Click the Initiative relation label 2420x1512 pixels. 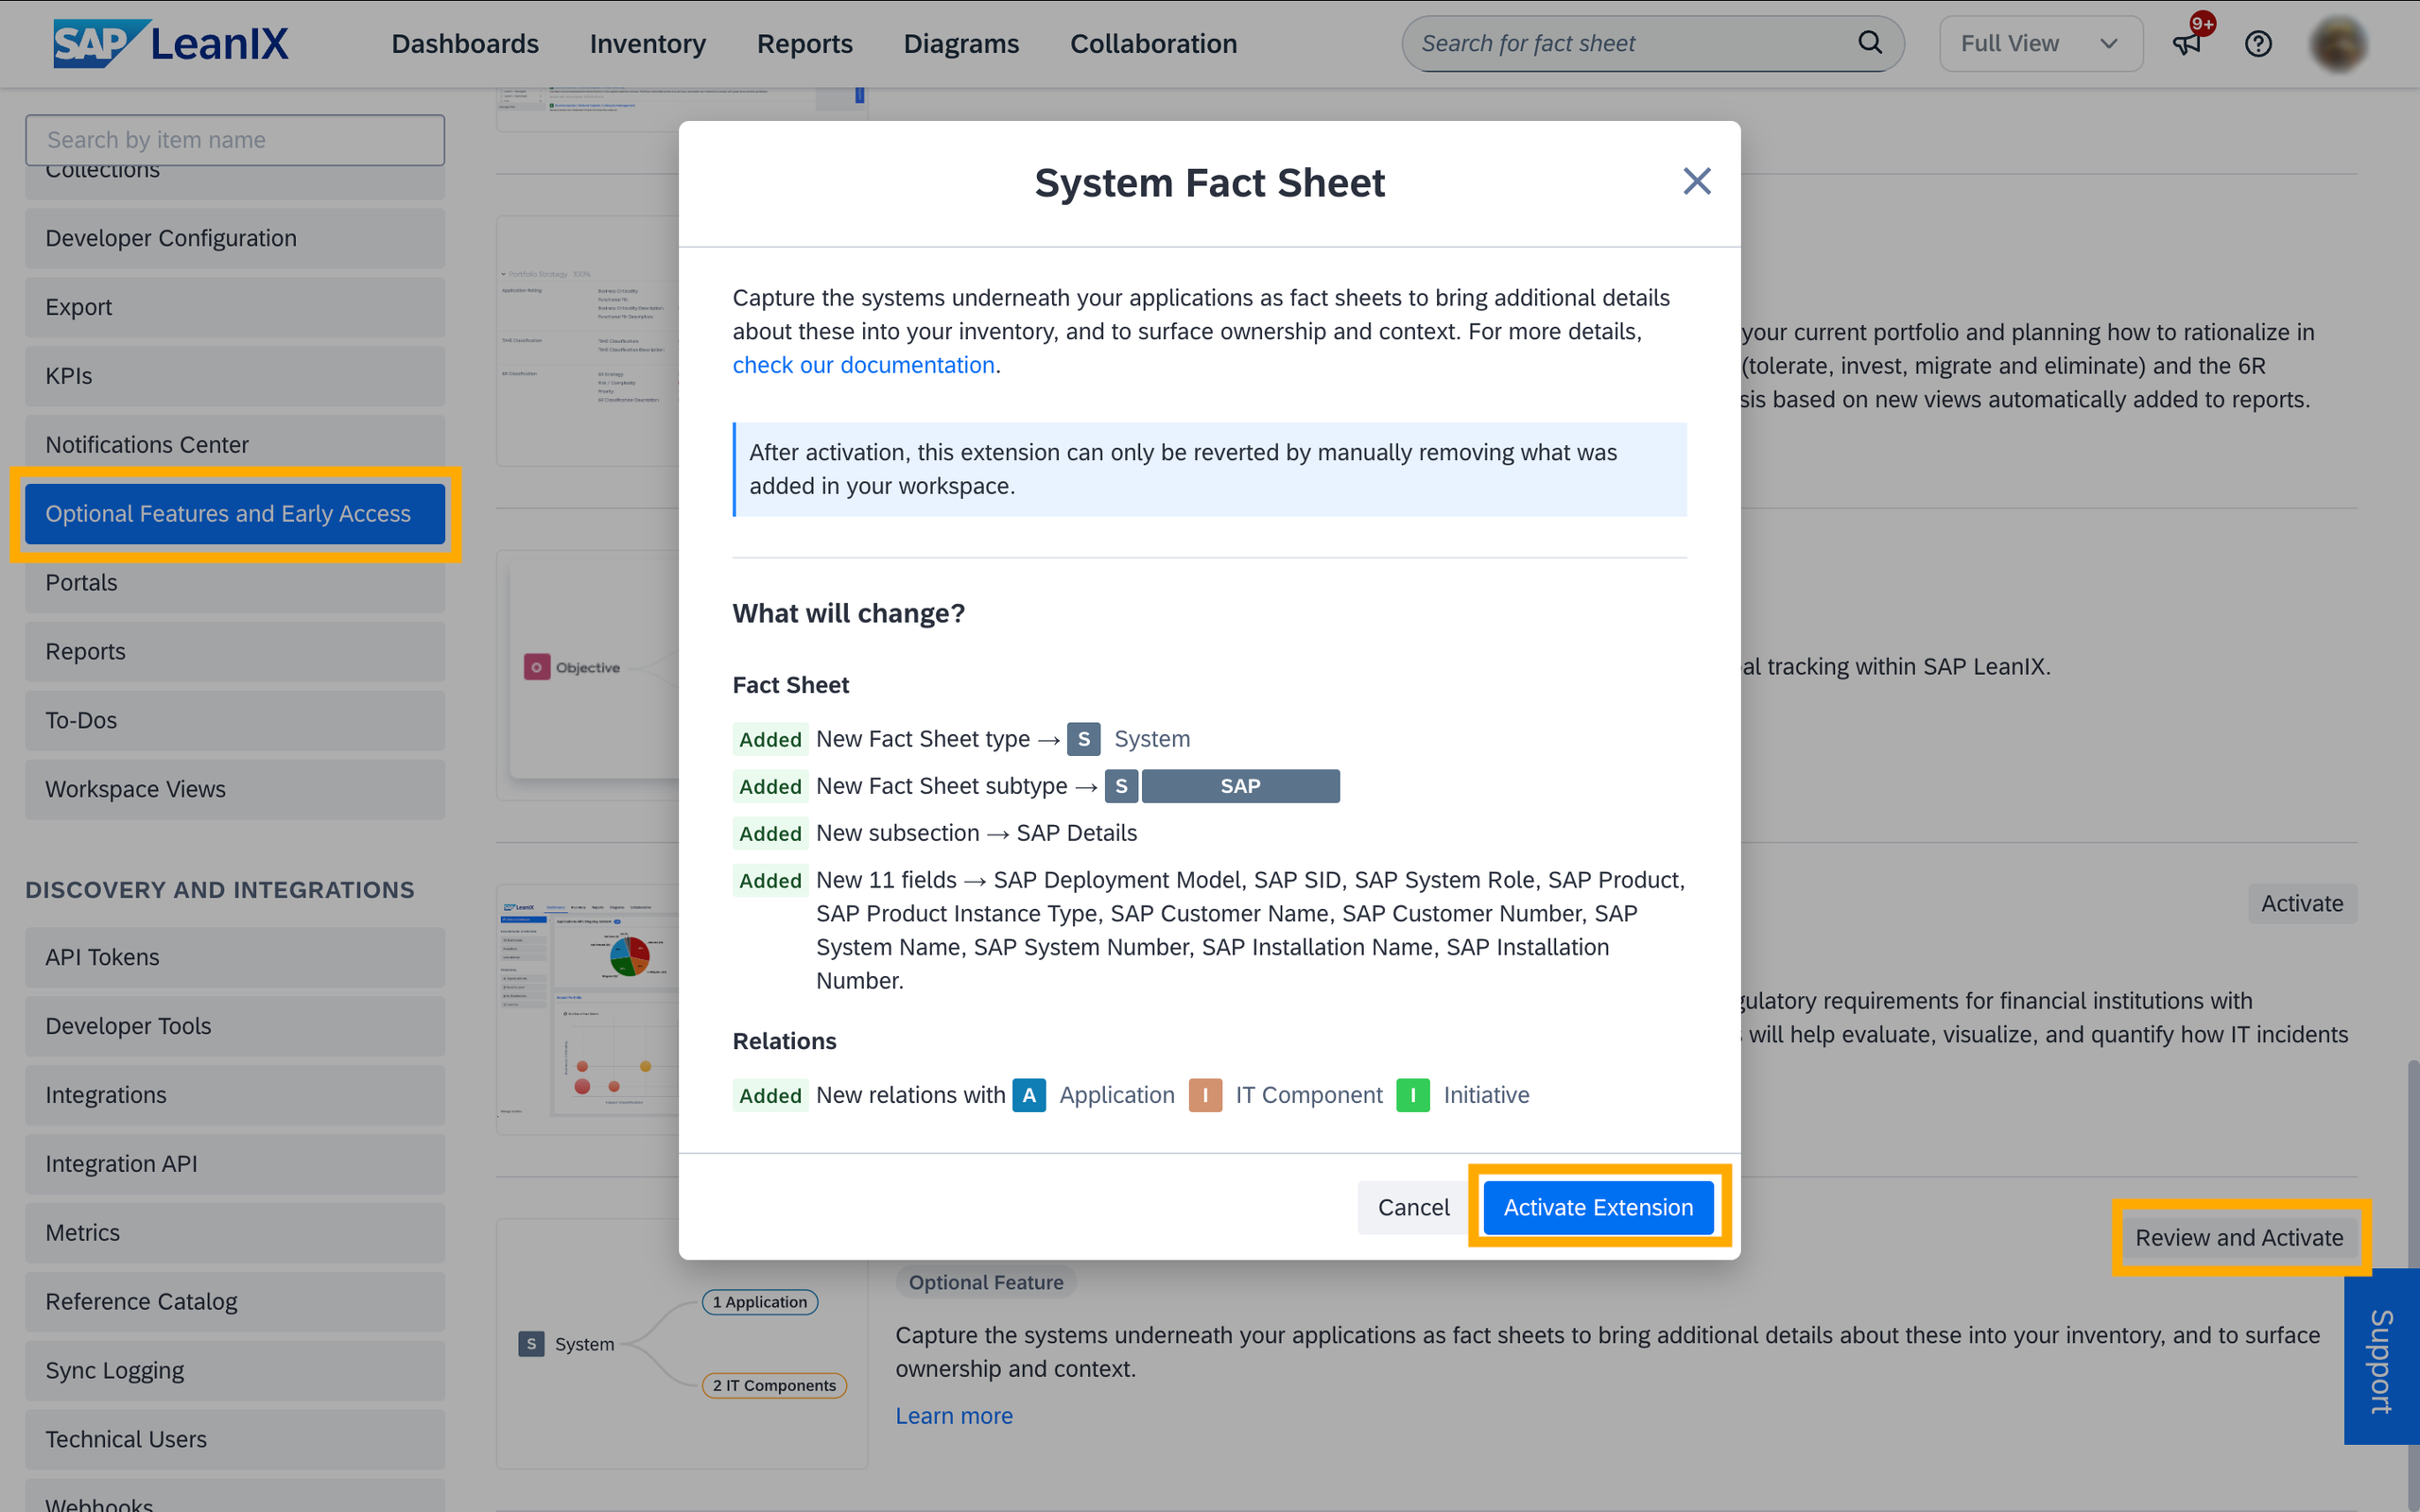(1486, 1095)
